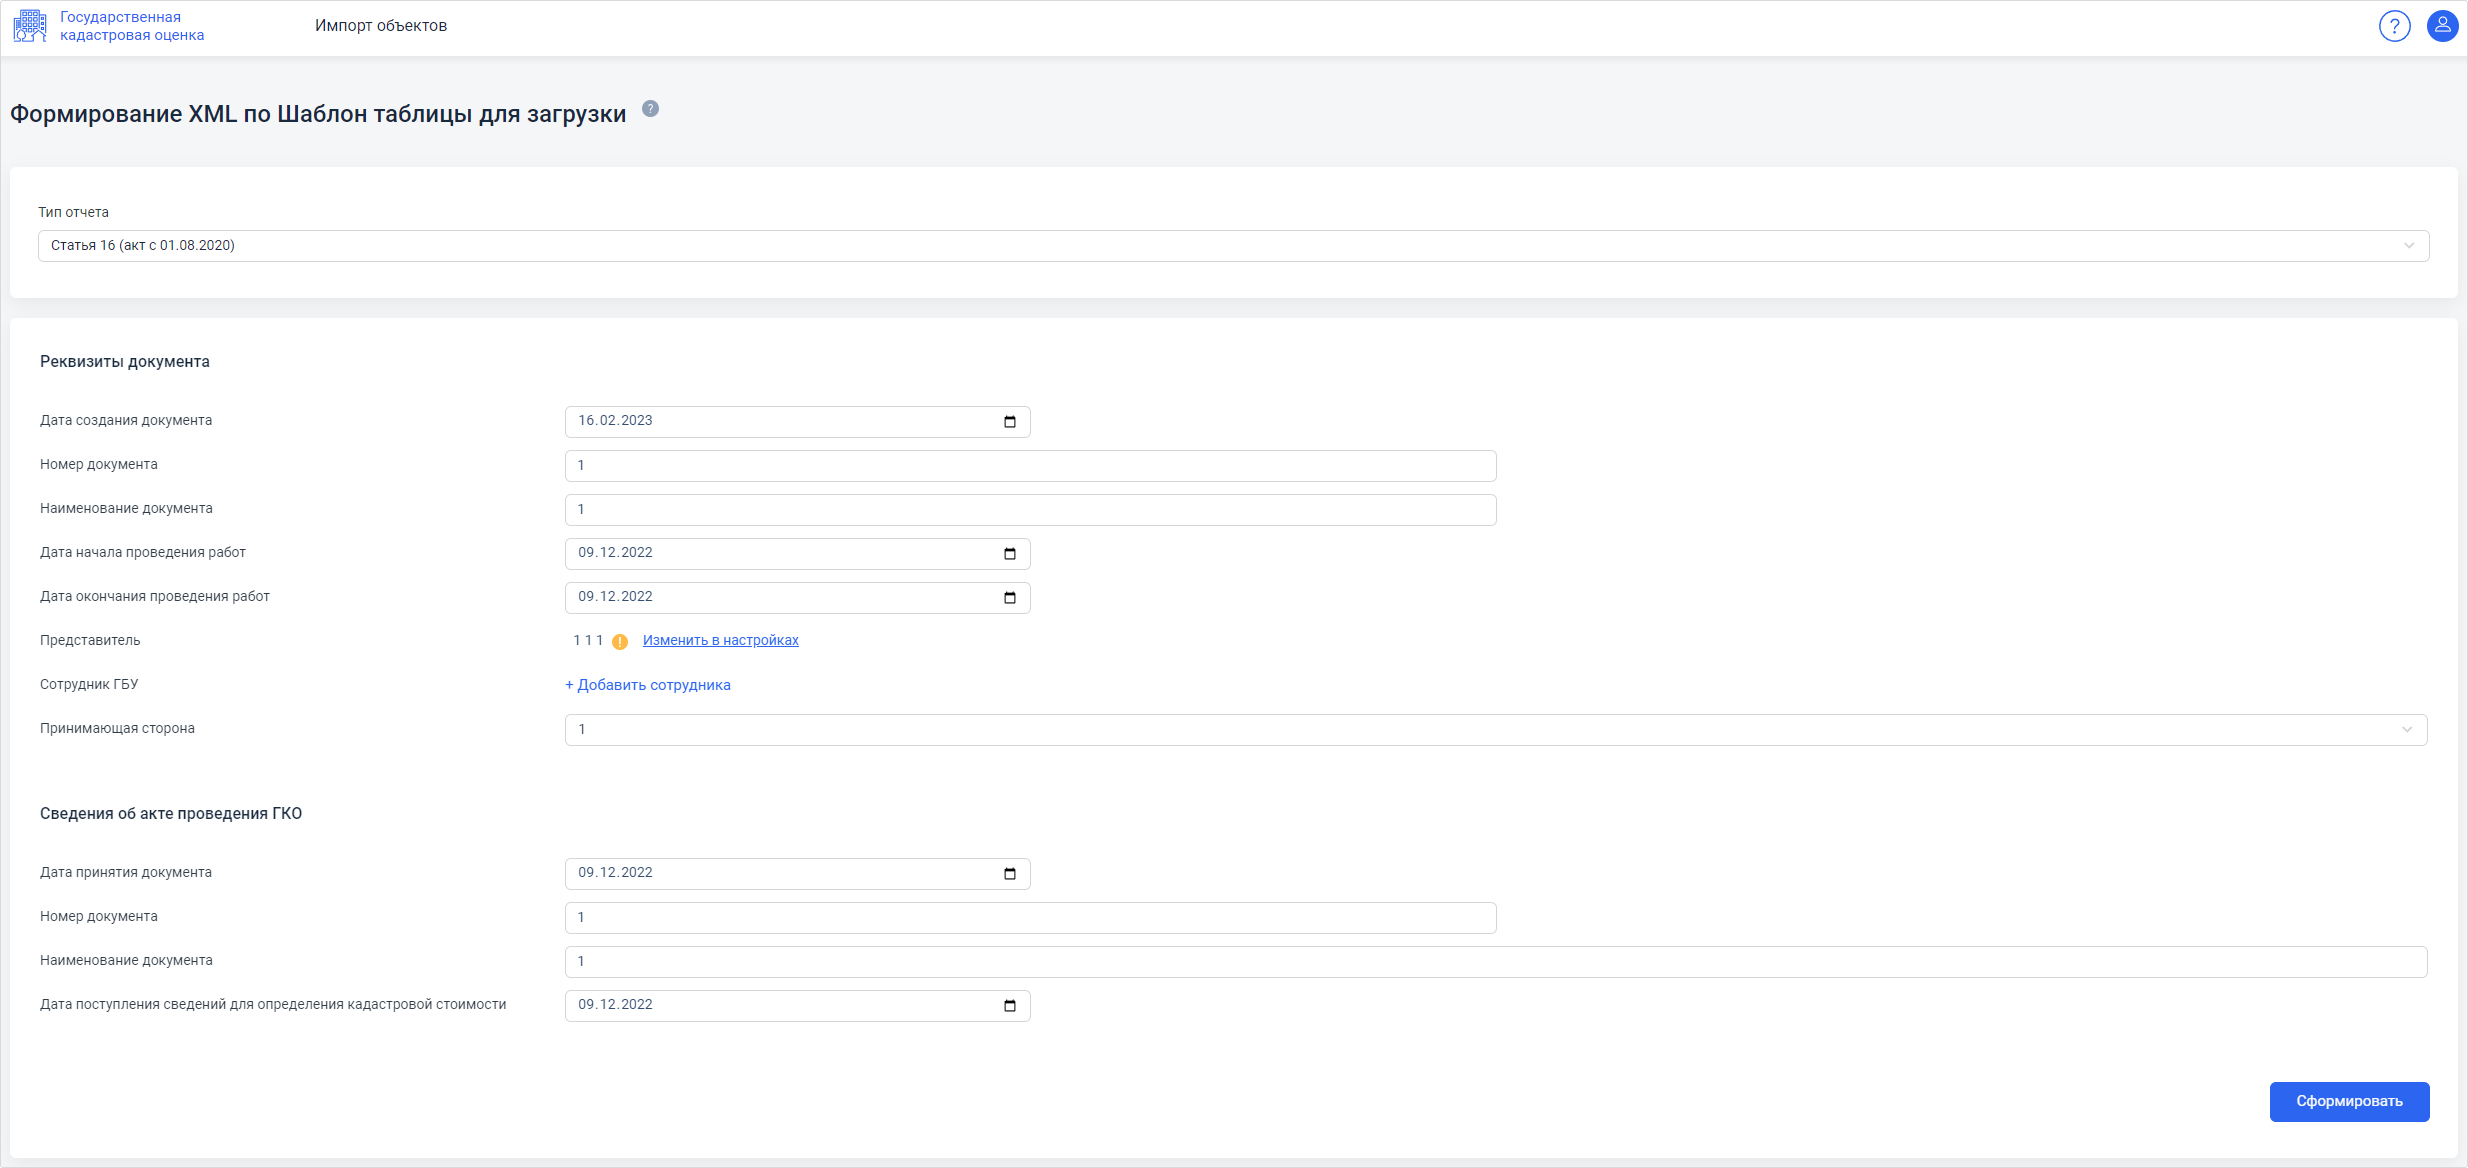2468x1168 pixels.
Task: Open the Импорт объектов menu item
Action: [381, 26]
